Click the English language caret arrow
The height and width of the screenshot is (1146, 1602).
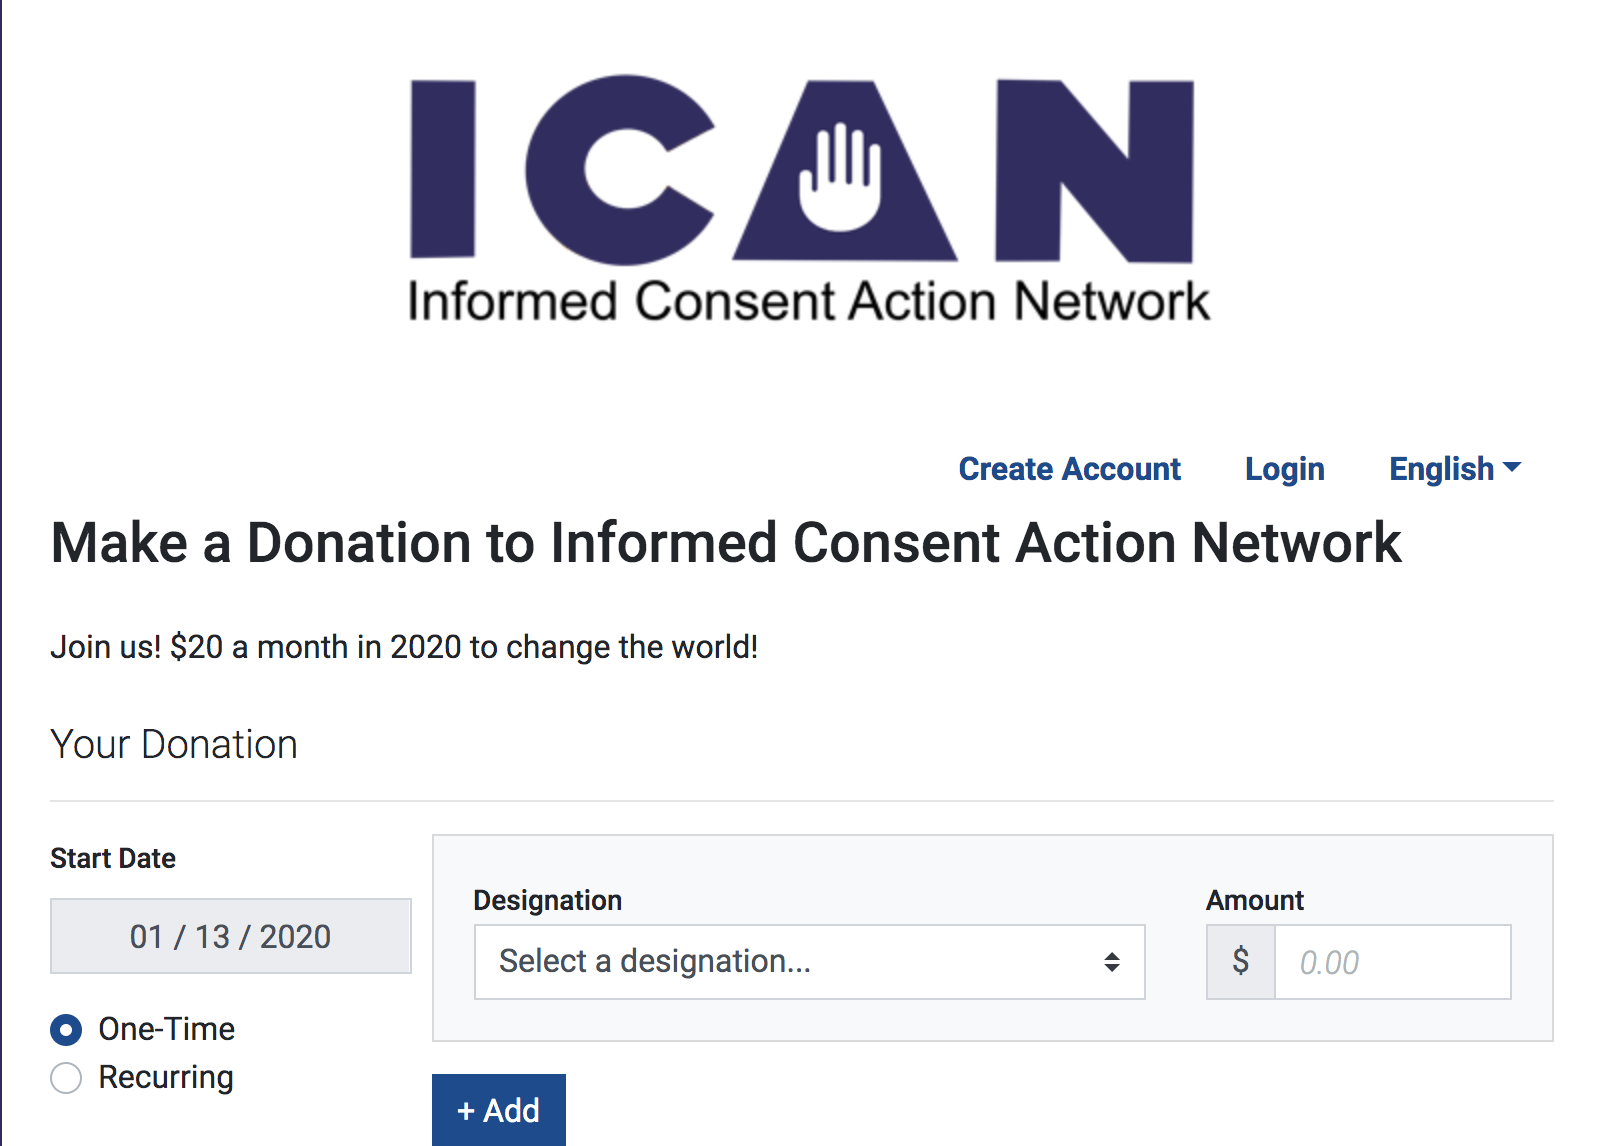coord(1512,467)
